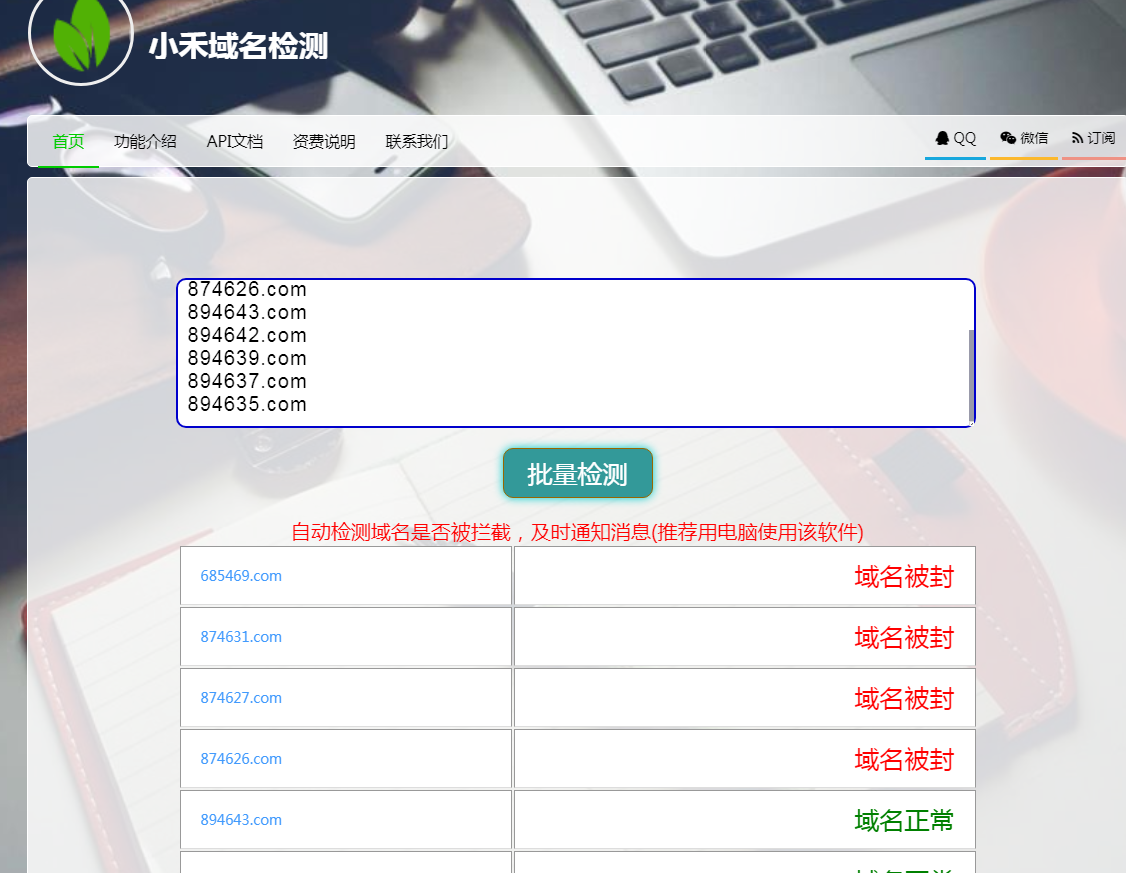Open the 874626.com domain link
The image size is (1126, 873).
click(x=241, y=758)
